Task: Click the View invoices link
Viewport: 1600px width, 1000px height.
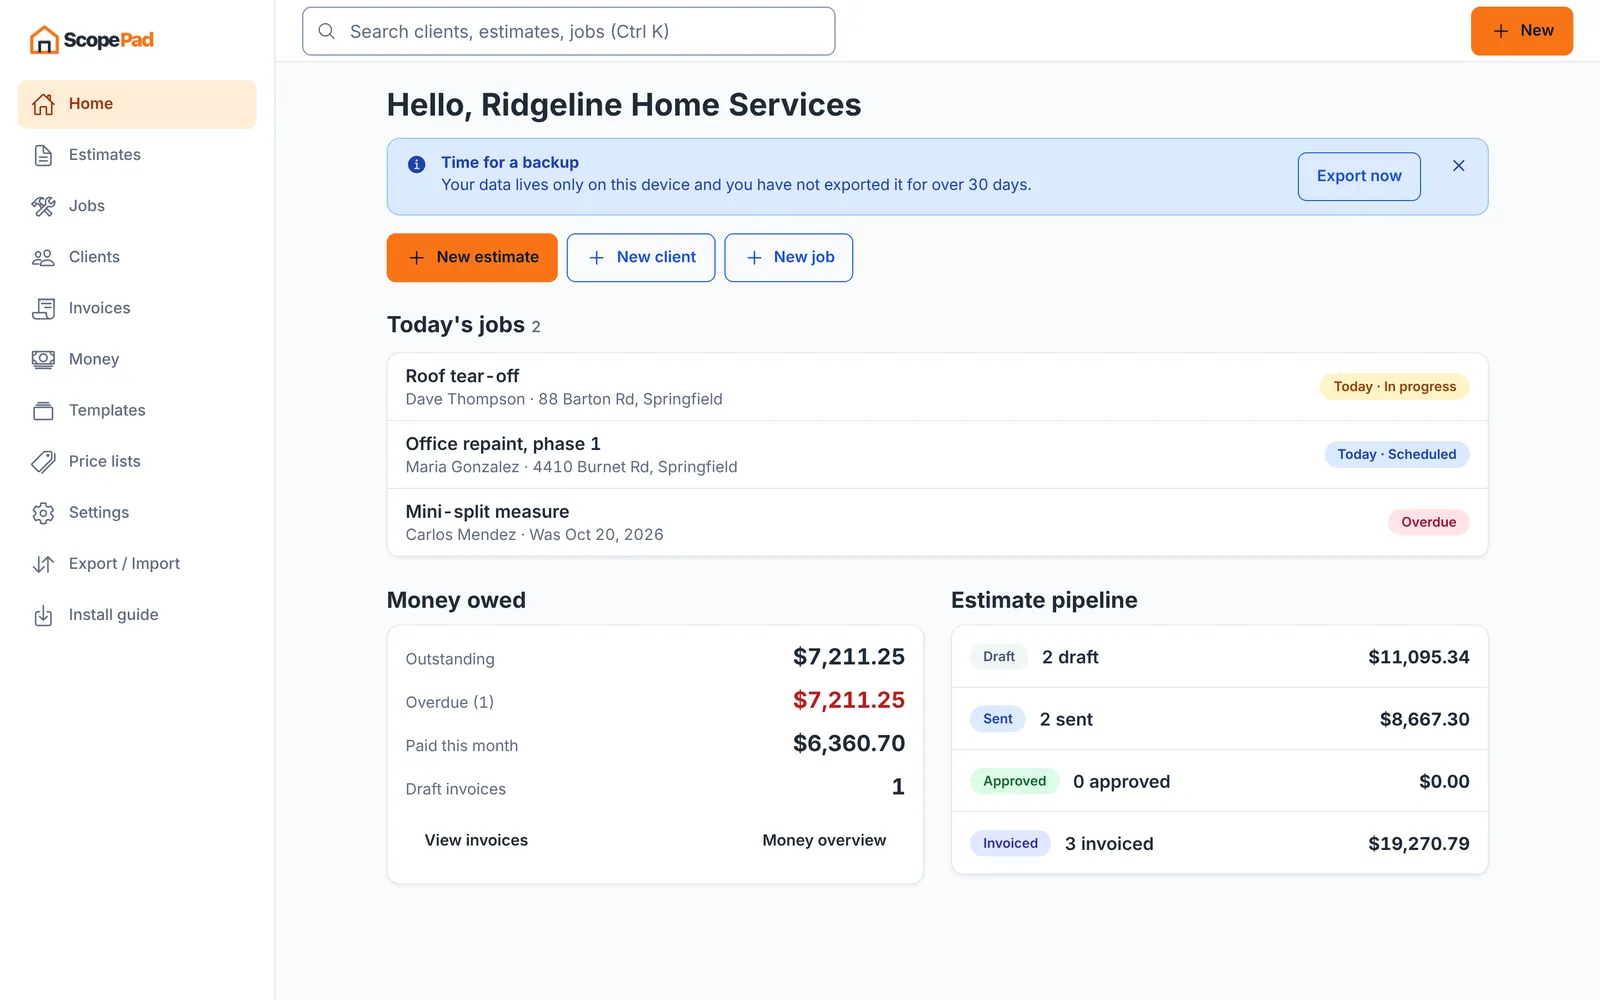Action: [476, 840]
